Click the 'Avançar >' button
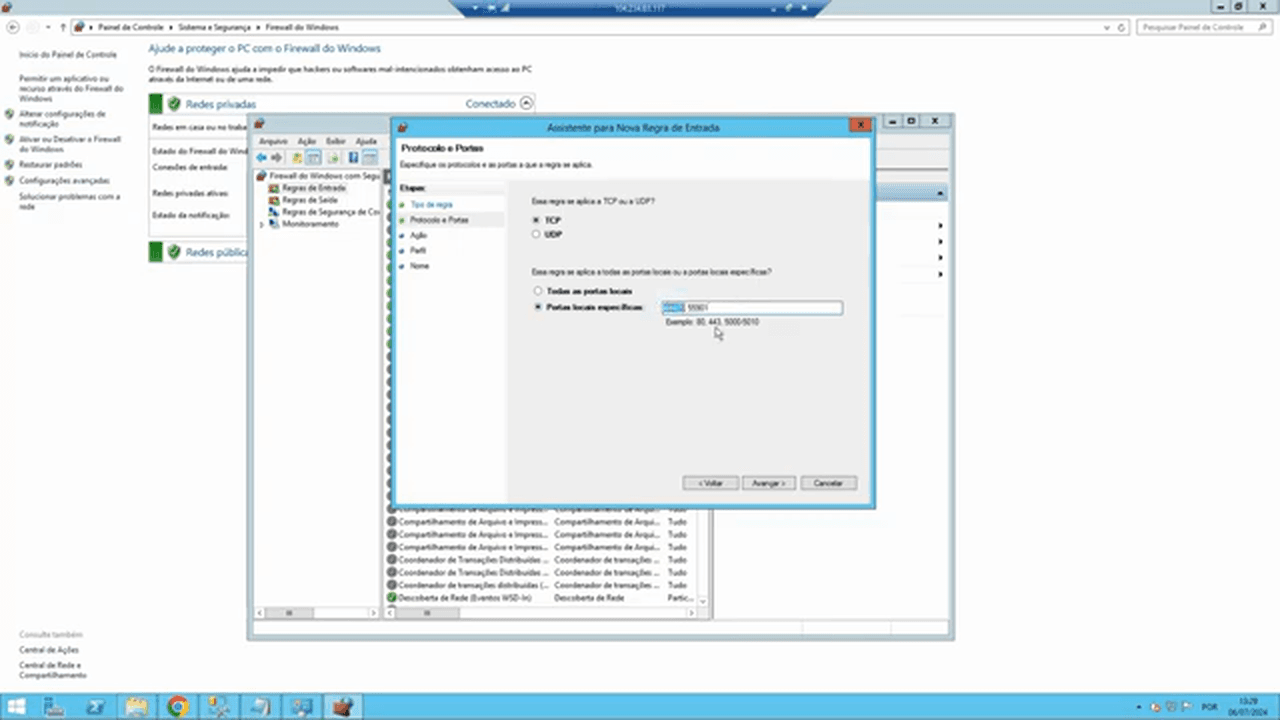The image size is (1280, 720). click(768, 483)
